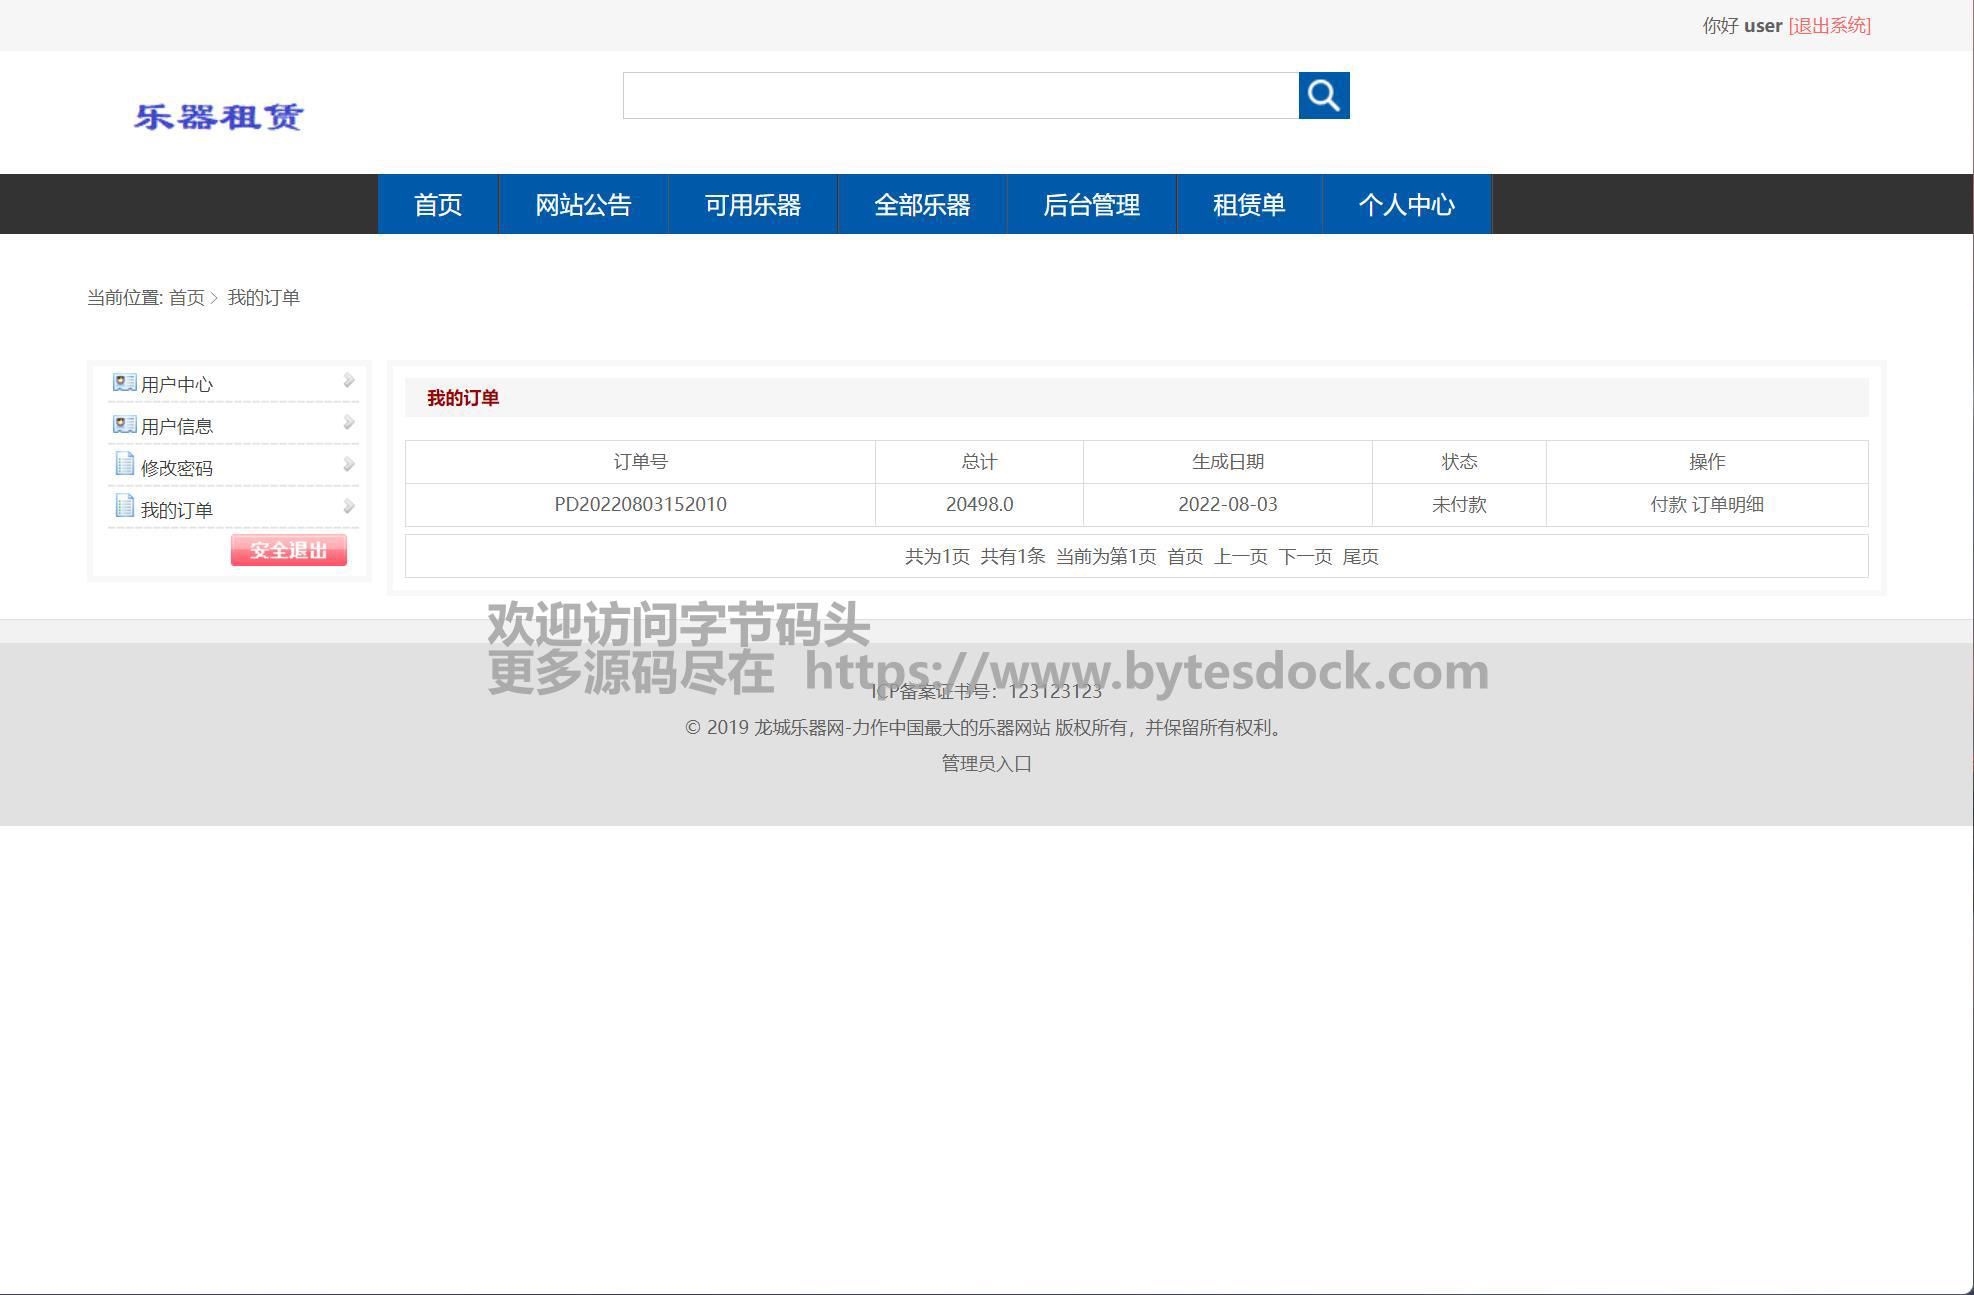Open 个人中心 from the navigation bar
This screenshot has height=1295, width=1974.
(1406, 205)
